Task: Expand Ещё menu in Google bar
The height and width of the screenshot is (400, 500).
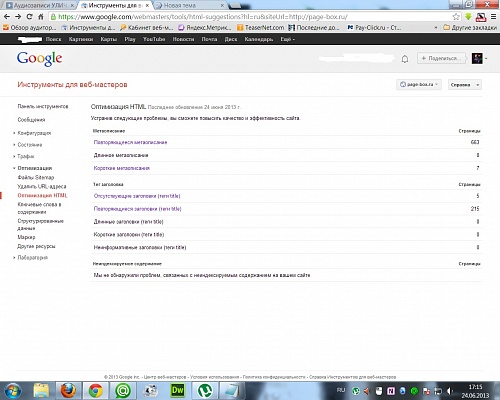Action: click(x=287, y=39)
